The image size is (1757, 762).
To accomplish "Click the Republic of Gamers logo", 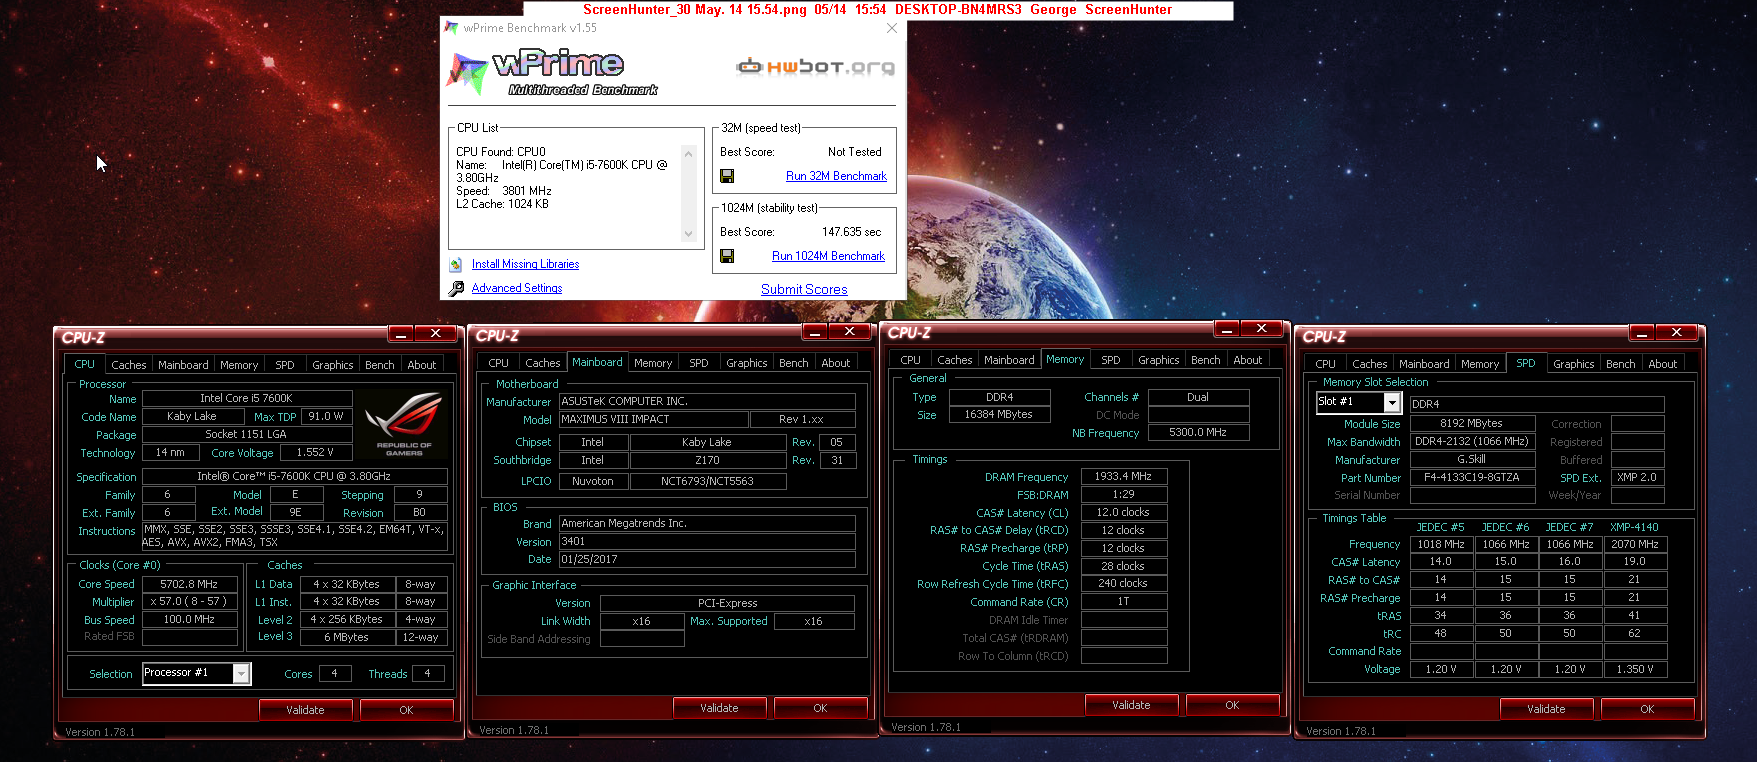I will coord(404,424).
